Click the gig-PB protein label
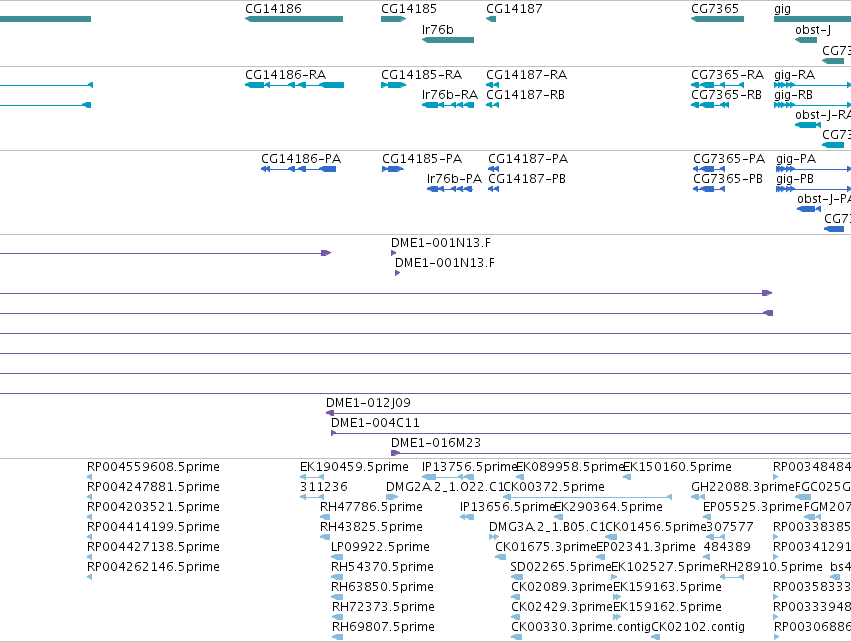Image resolution: width=851 pixels, height=642 pixels. pos(795,179)
